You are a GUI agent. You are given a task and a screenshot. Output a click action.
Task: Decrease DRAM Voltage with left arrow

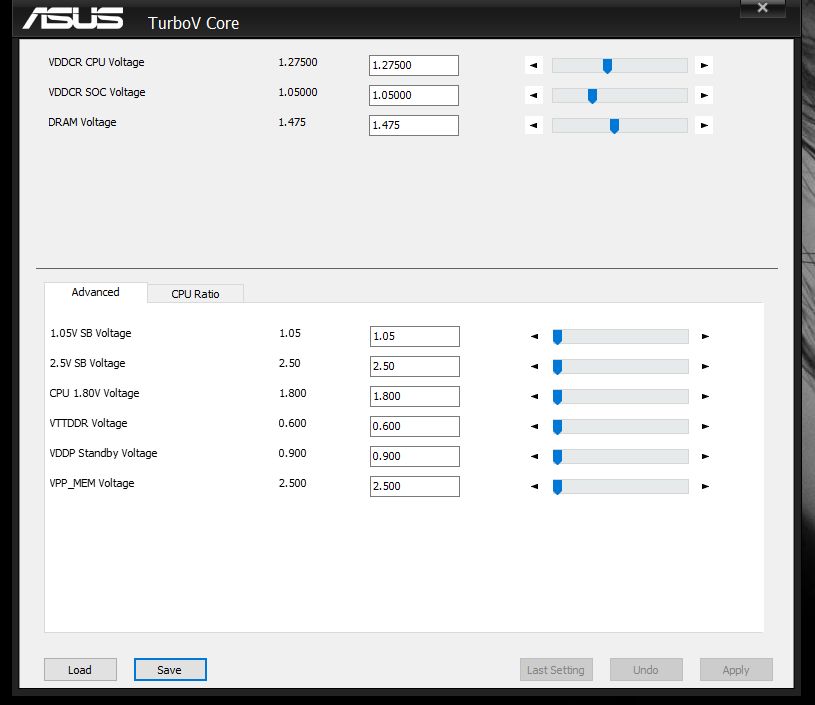coord(534,125)
